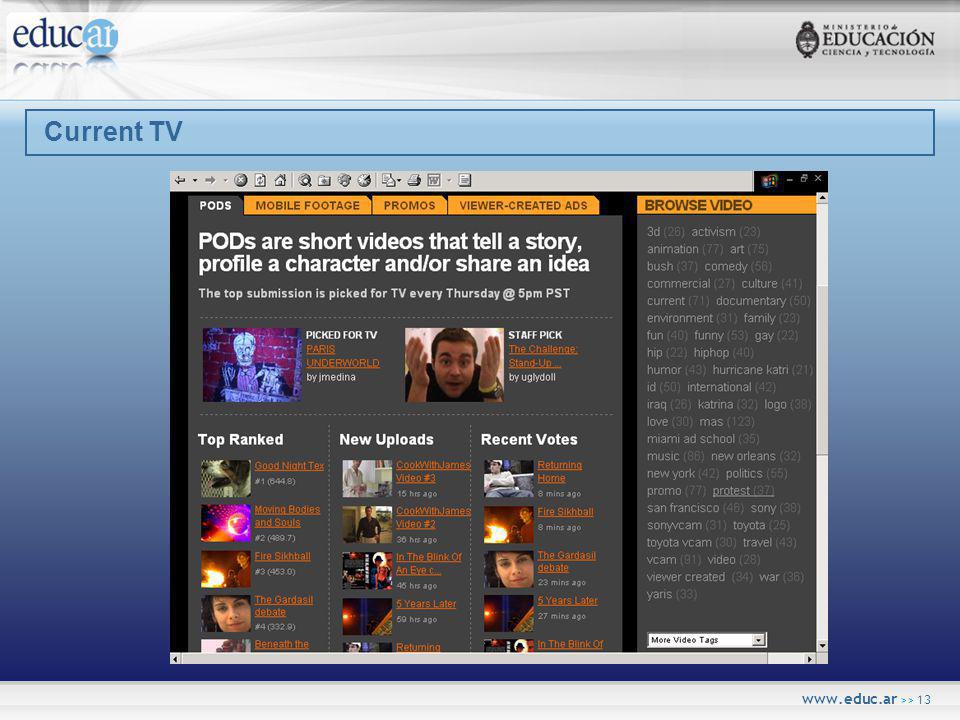Open the Forward button history dropdown arrow

pyautogui.click(x=225, y=180)
